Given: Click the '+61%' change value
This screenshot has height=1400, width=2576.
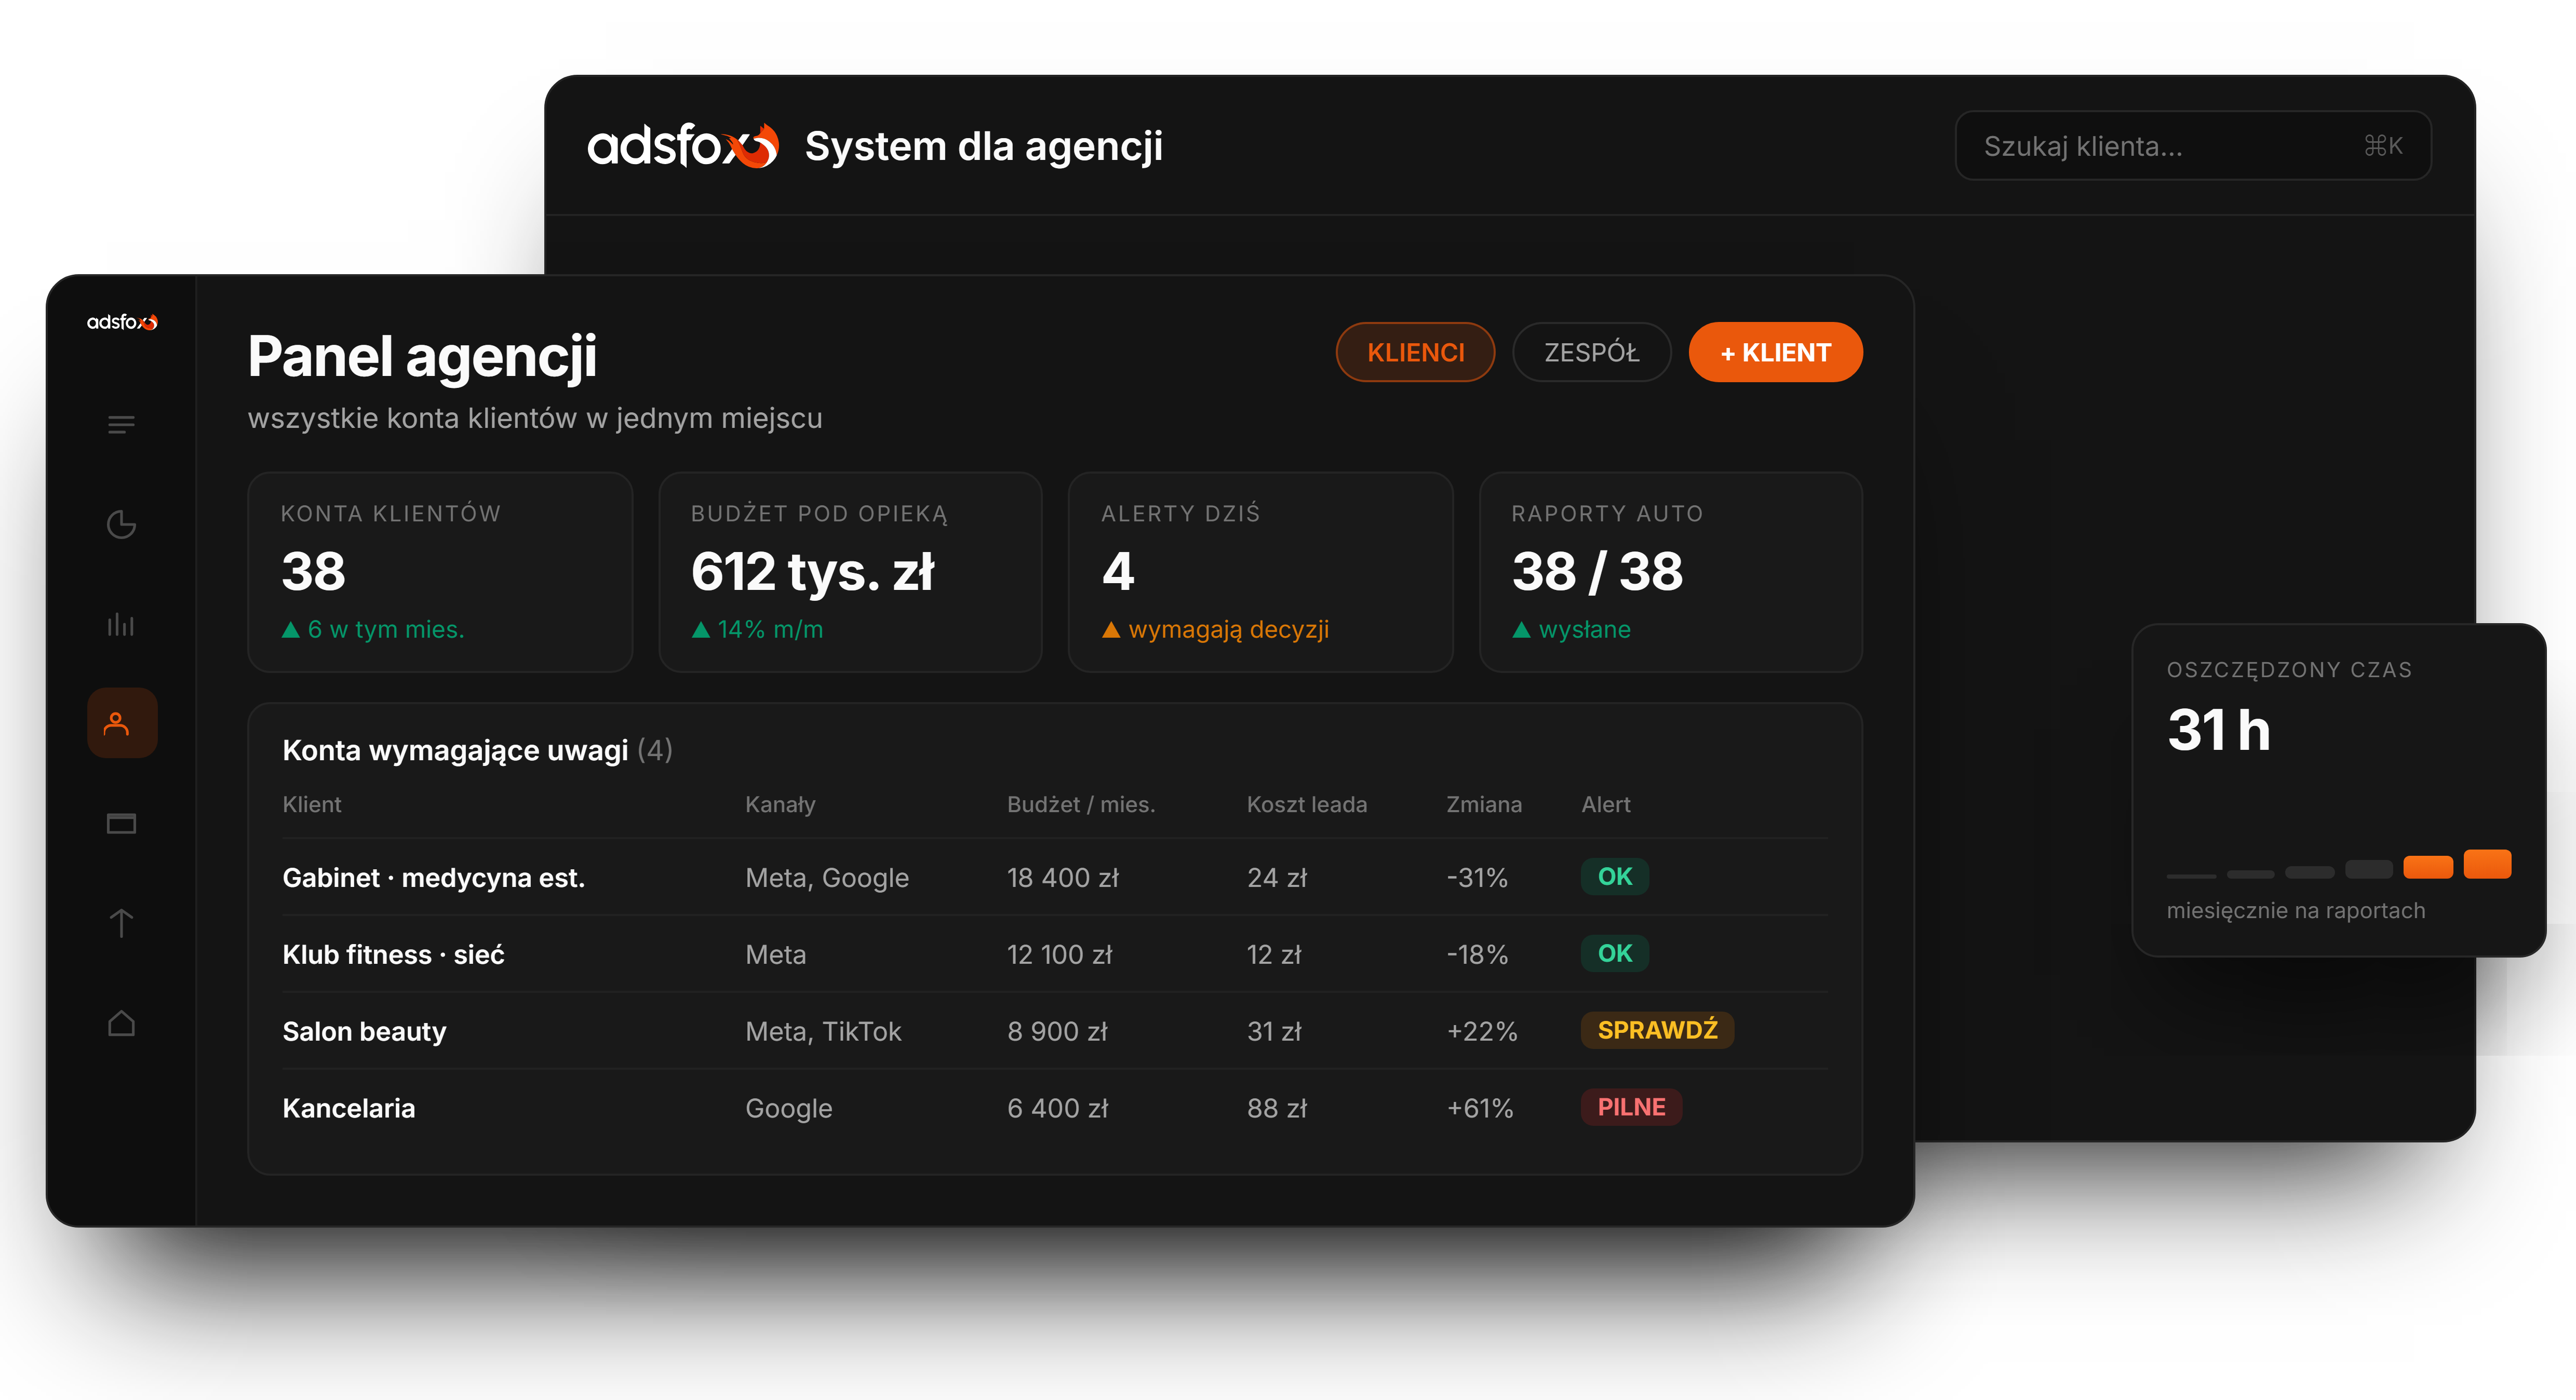Looking at the screenshot, I should click(1479, 1108).
